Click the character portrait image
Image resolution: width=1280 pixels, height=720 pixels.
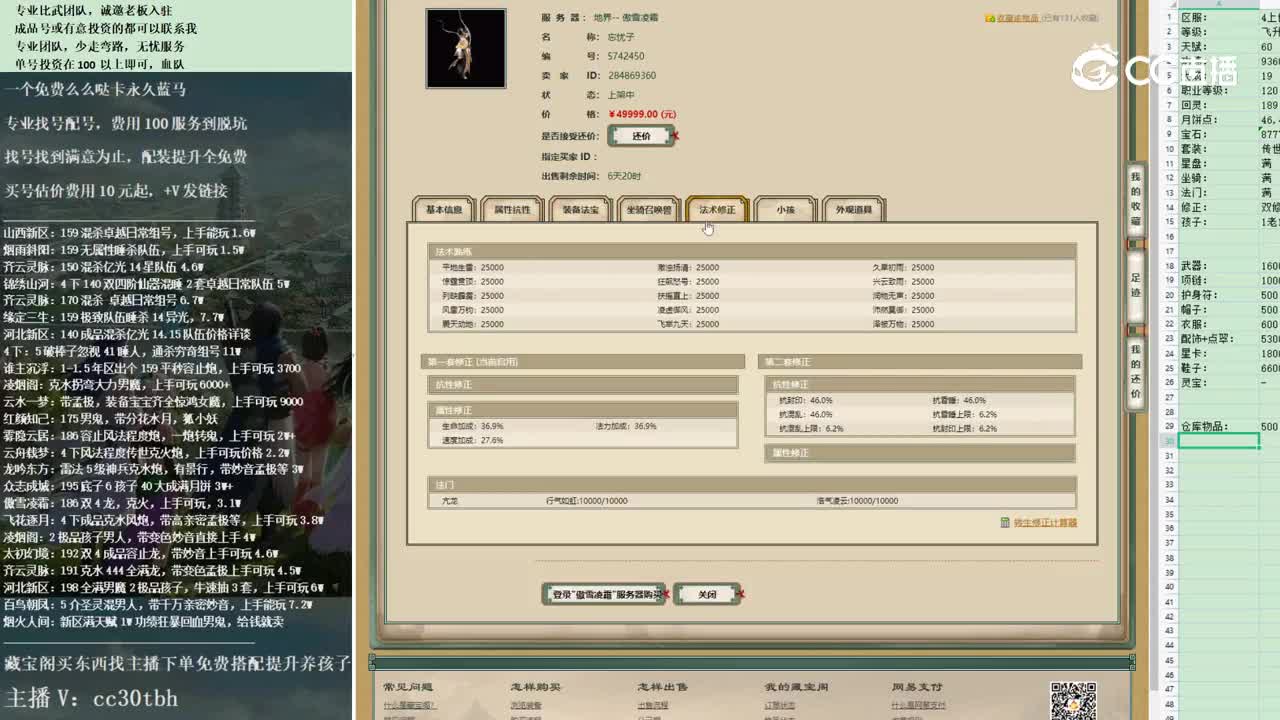[x=465, y=48]
